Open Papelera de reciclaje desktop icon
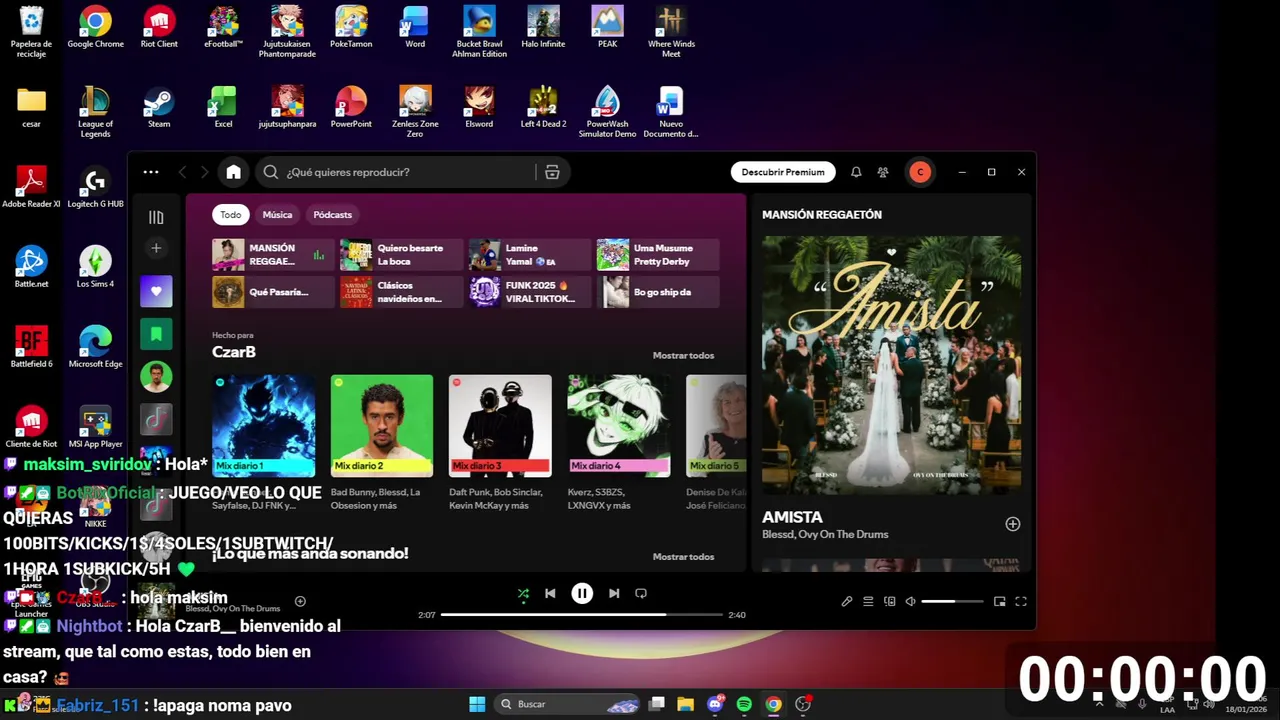Screen dimensions: 1280x720 tap(31, 30)
